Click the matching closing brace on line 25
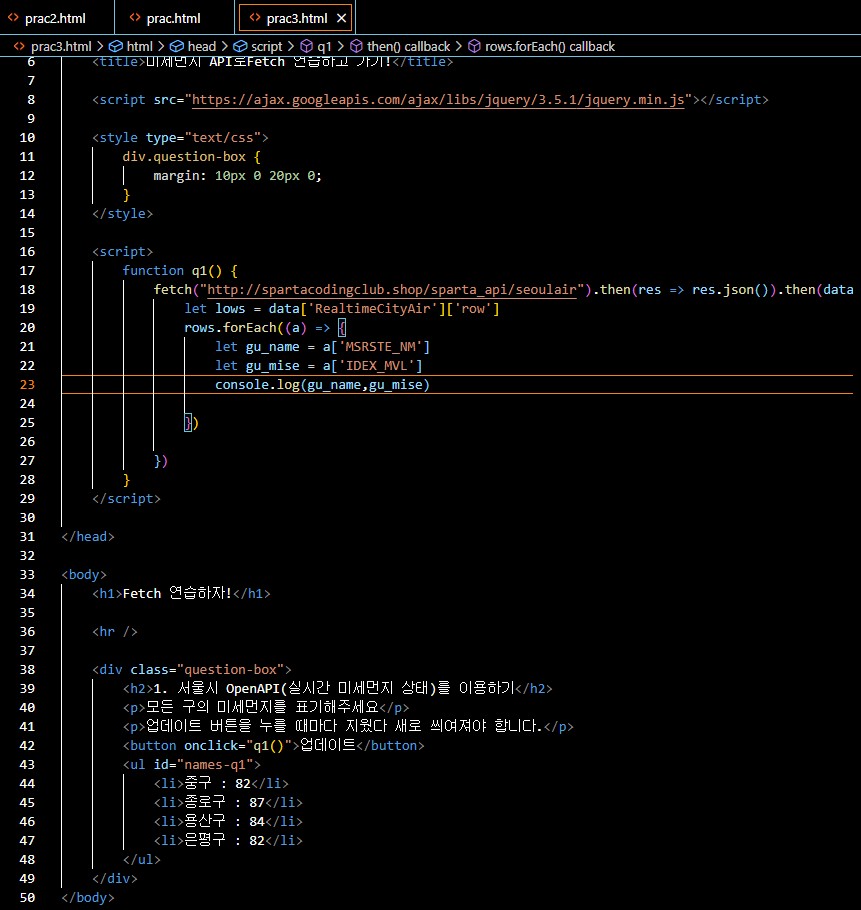This screenshot has height=910, width=861. [188, 423]
